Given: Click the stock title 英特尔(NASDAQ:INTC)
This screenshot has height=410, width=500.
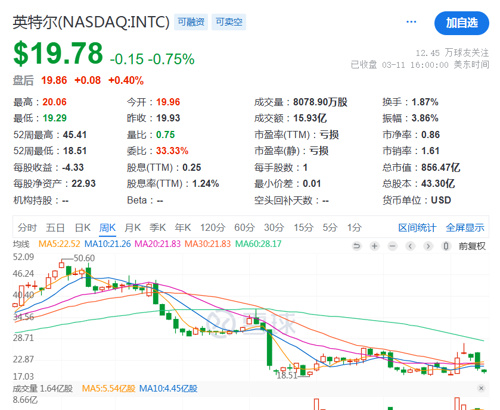Looking at the screenshot, I should tap(91, 22).
